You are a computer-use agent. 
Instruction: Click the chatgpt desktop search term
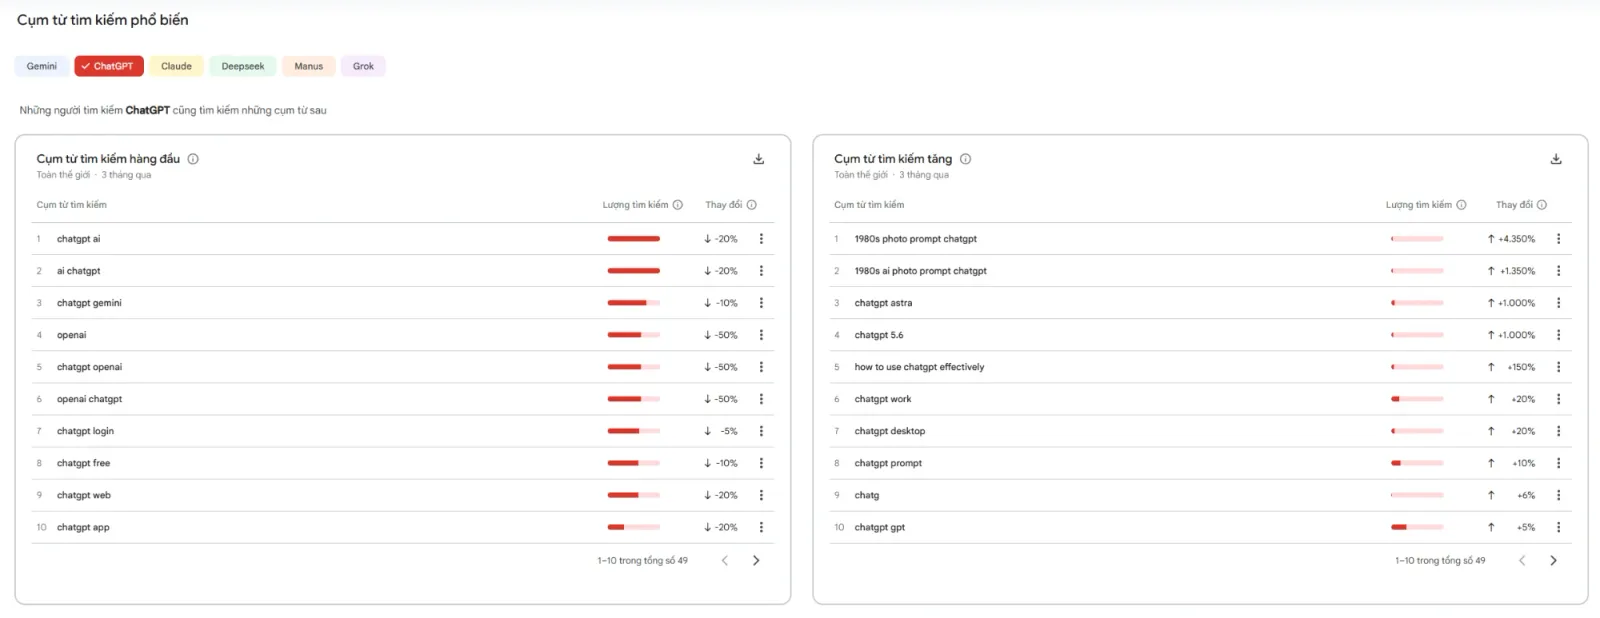(890, 431)
